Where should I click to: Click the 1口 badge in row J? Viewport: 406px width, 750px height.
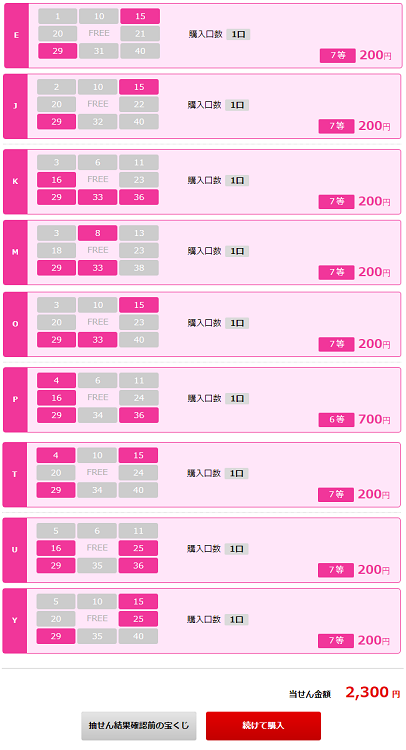tap(237, 105)
